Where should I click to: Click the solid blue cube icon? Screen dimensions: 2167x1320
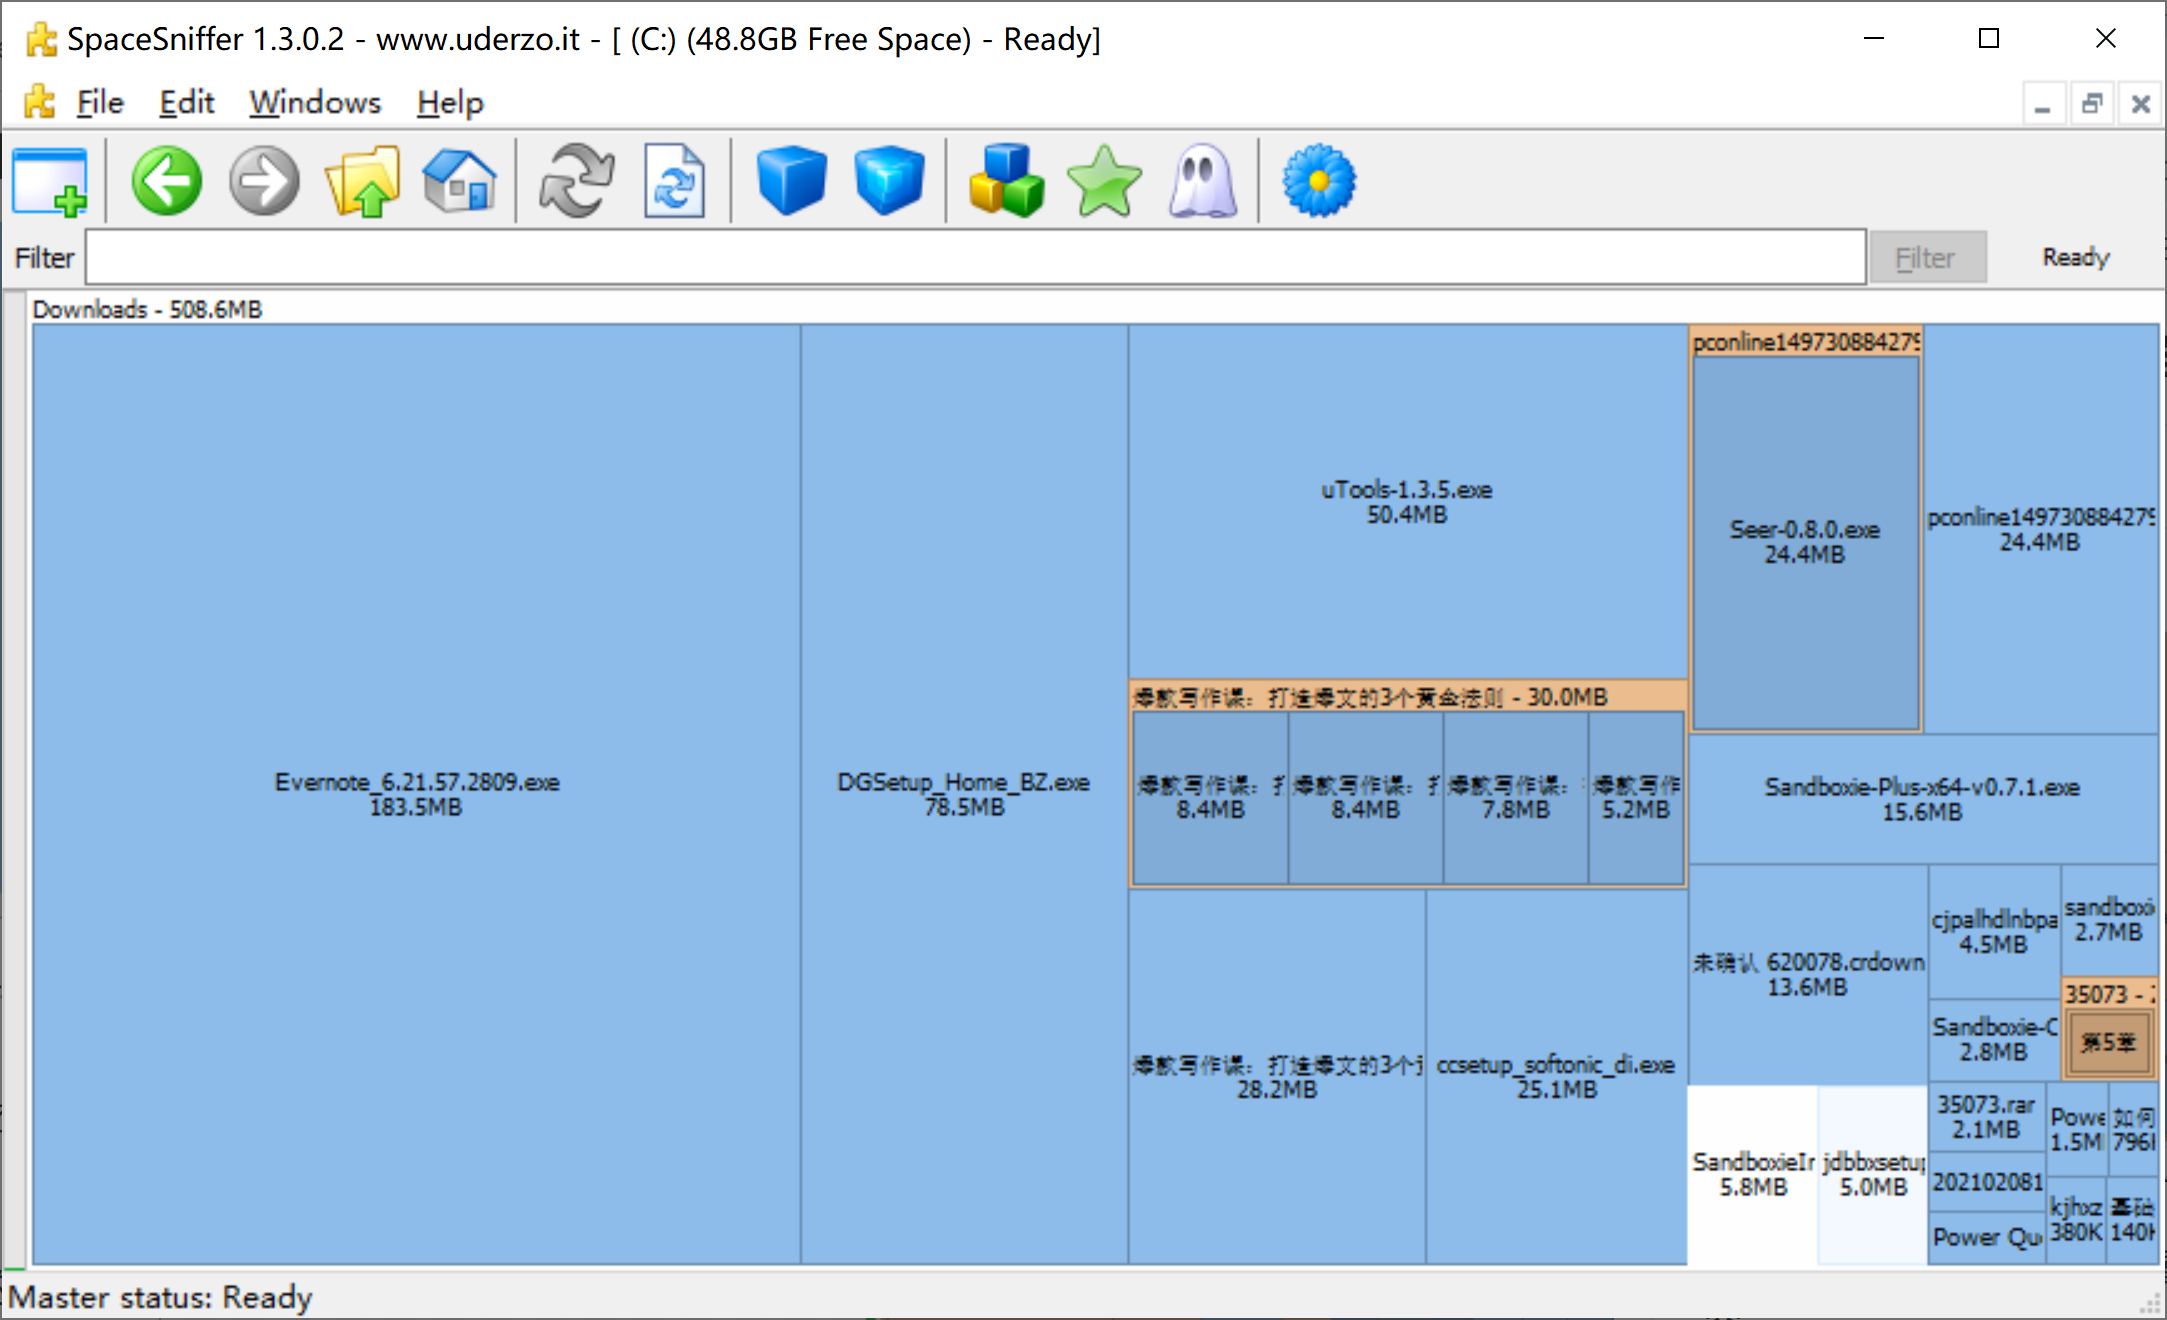coord(791,181)
